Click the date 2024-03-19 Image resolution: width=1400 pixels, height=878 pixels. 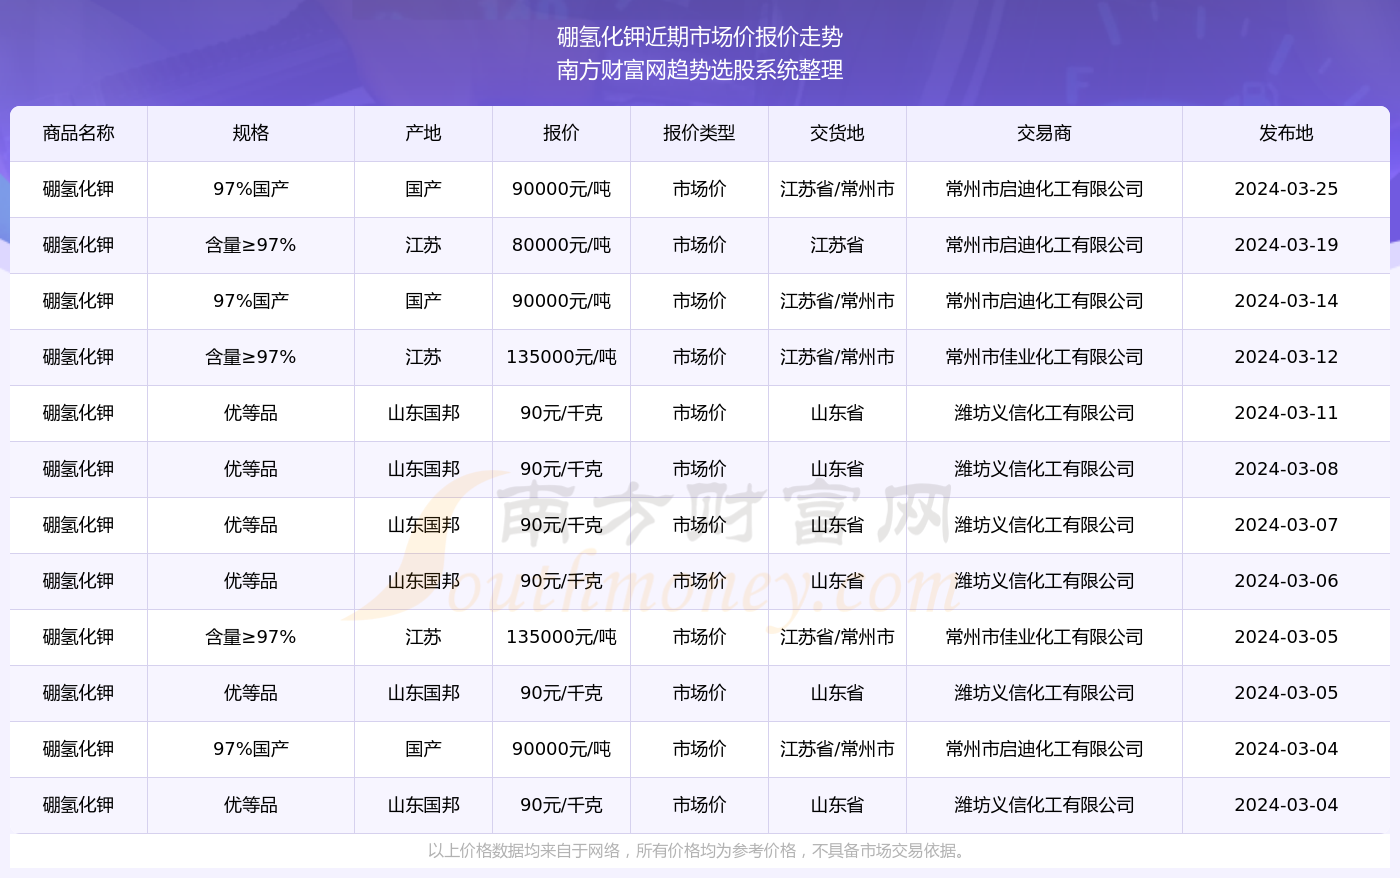coord(1286,245)
